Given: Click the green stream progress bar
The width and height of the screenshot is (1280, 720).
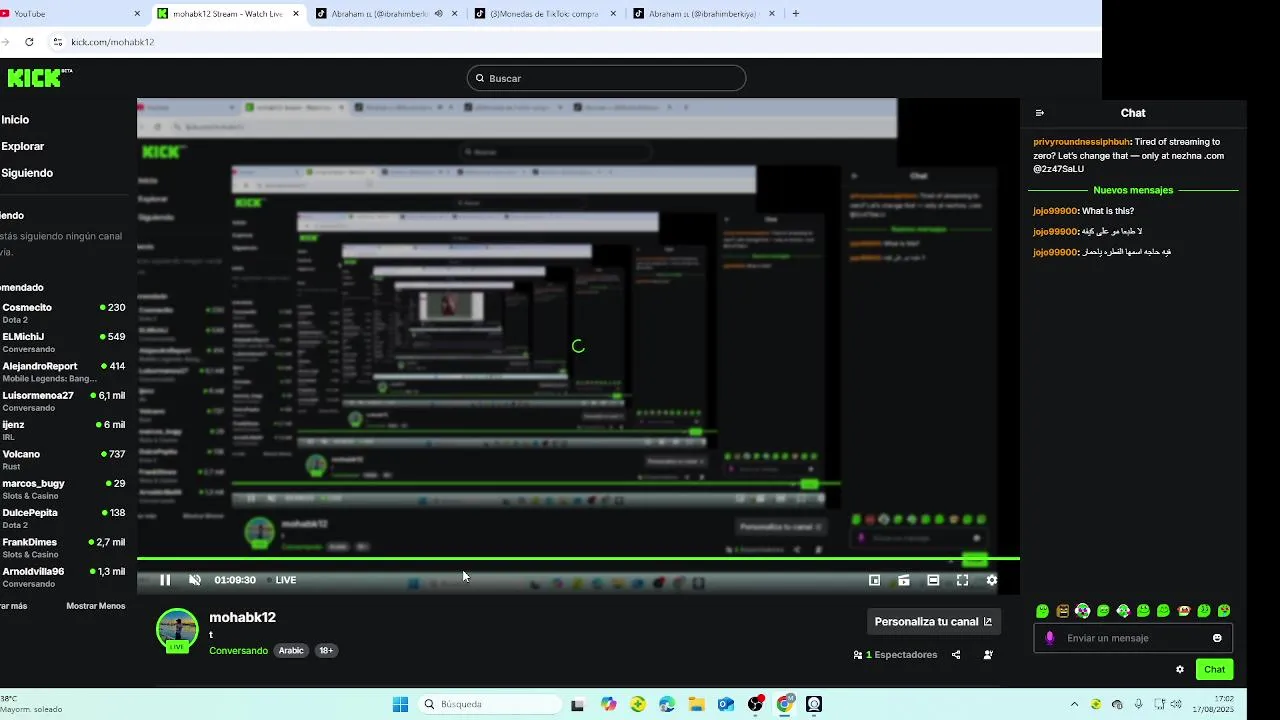Looking at the screenshot, I should 578,558.
